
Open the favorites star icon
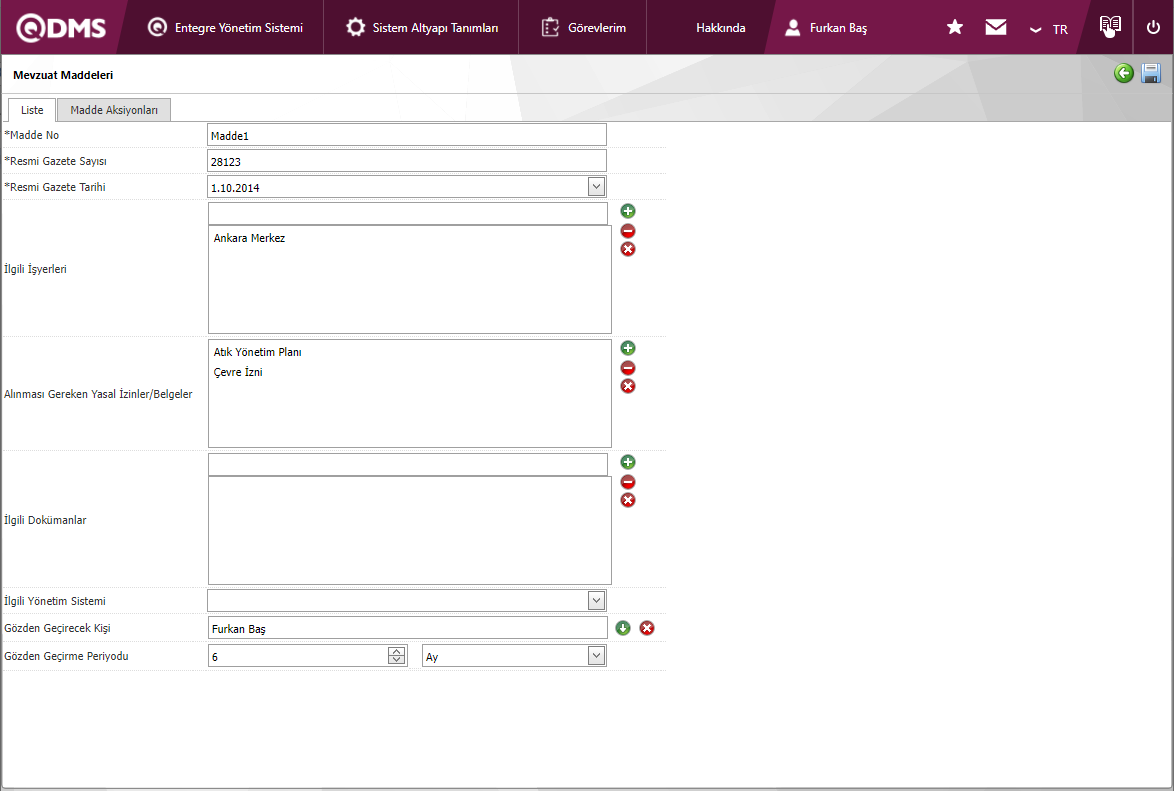tap(955, 27)
